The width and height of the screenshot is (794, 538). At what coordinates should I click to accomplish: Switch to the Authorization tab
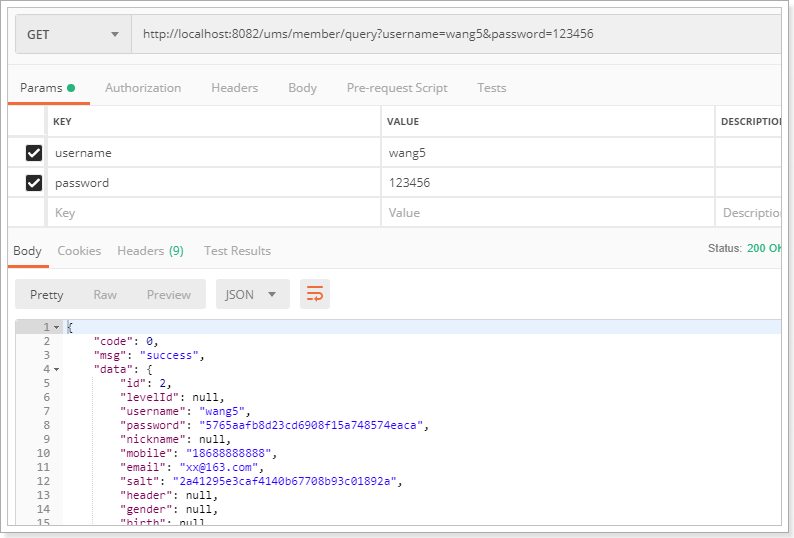click(x=143, y=88)
